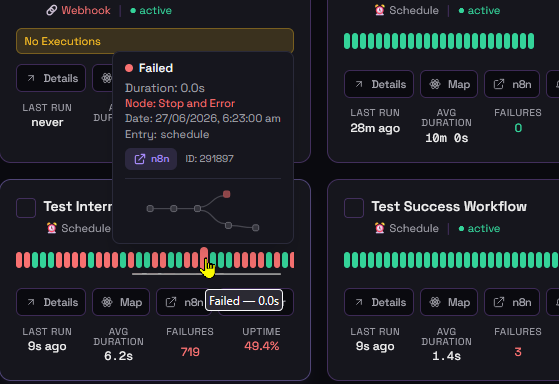Click the Map atom icon on the Test Success Workflow card

(435, 302)
